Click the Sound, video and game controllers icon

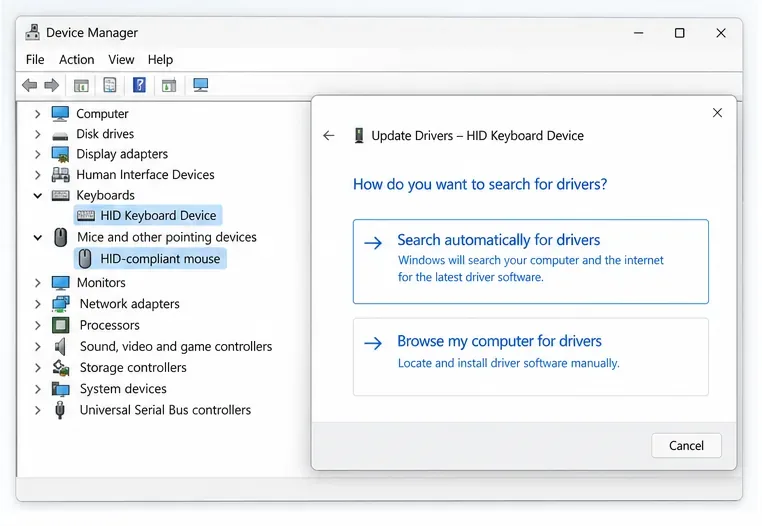pyautogui.click(x=60, y=347)
